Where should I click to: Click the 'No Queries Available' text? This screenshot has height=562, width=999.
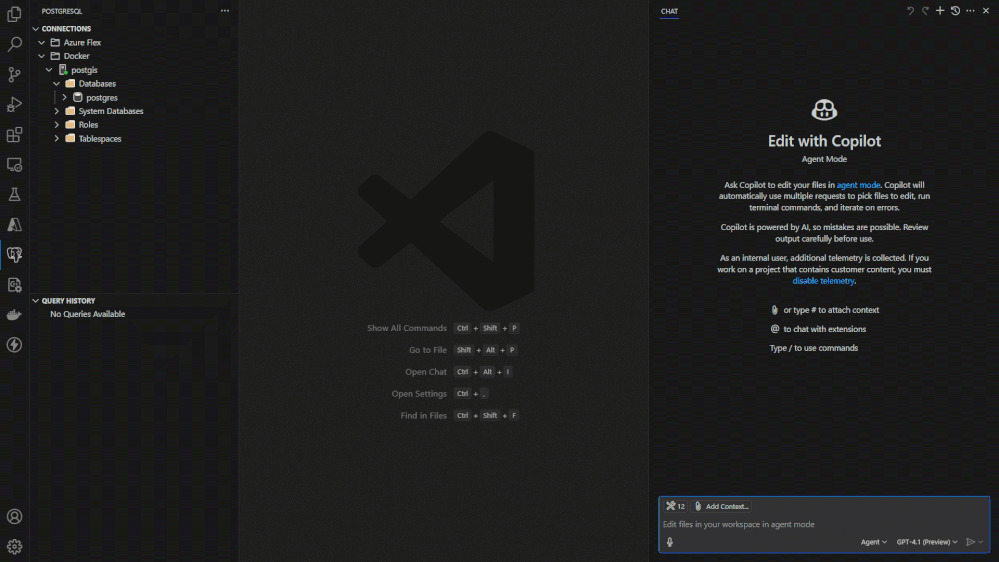point(87,314)
